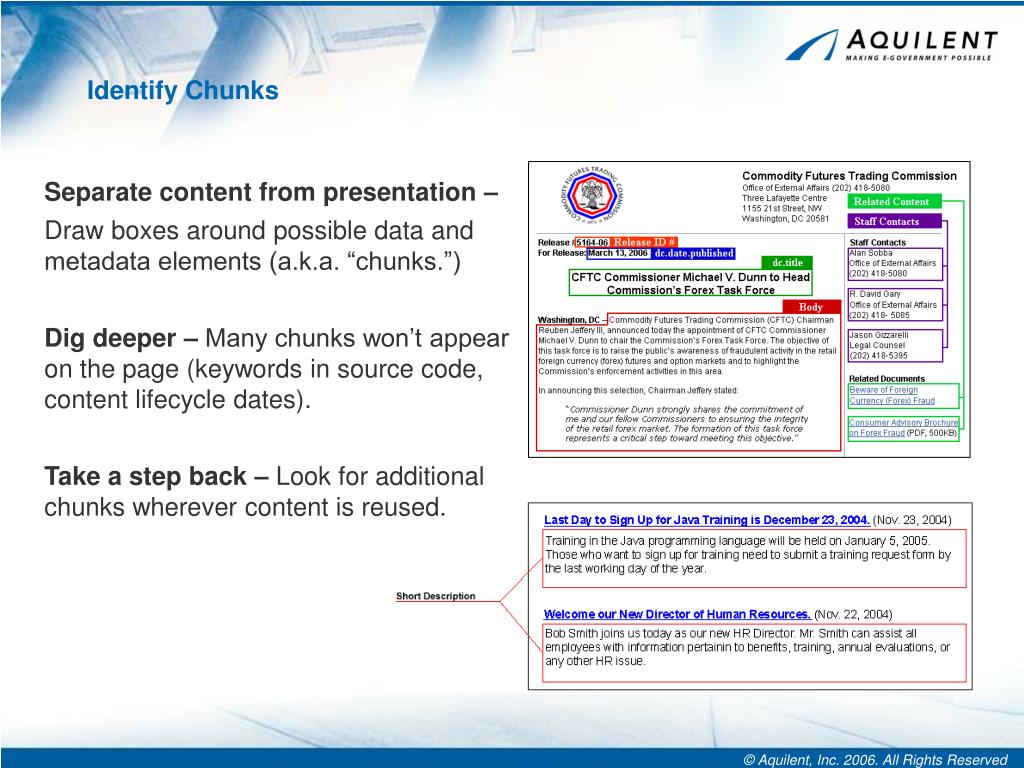Click the italic Commissioner Dunn quotation
This screenshot has width=1024, height=768.
[686, 424]
